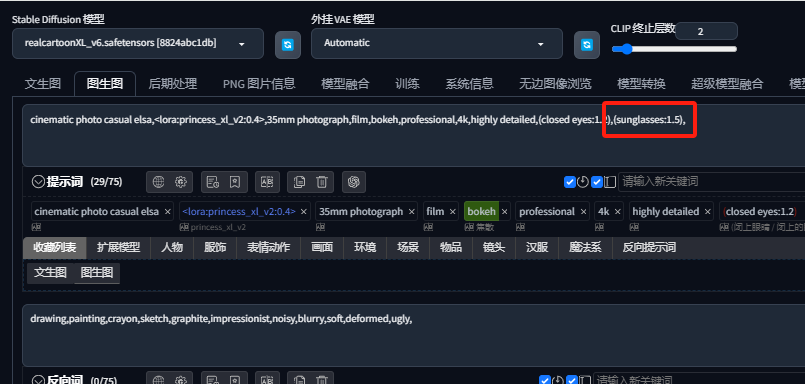Open prompt favorites bookmark icon
The height and width of the screenshot is (384, 805).
235,182
